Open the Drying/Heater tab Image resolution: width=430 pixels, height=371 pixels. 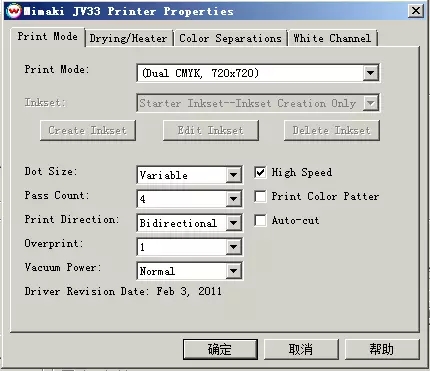click(128, 38)
